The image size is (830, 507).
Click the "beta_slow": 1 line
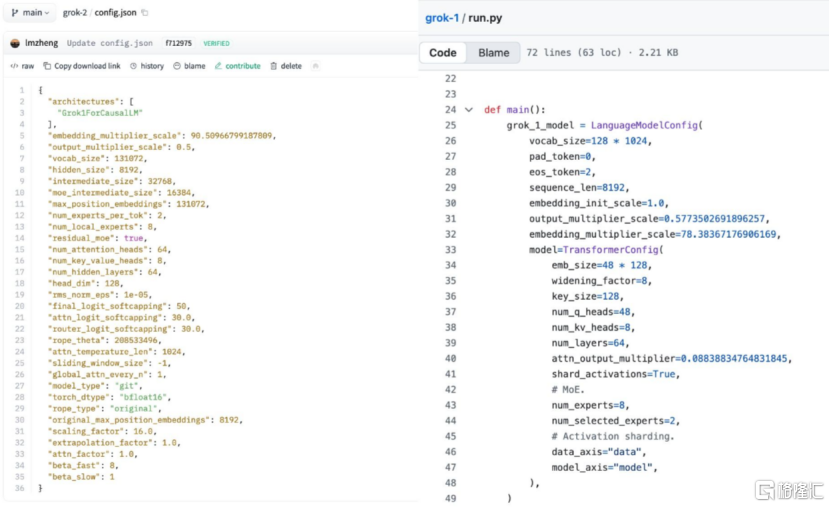coord(81,477)
